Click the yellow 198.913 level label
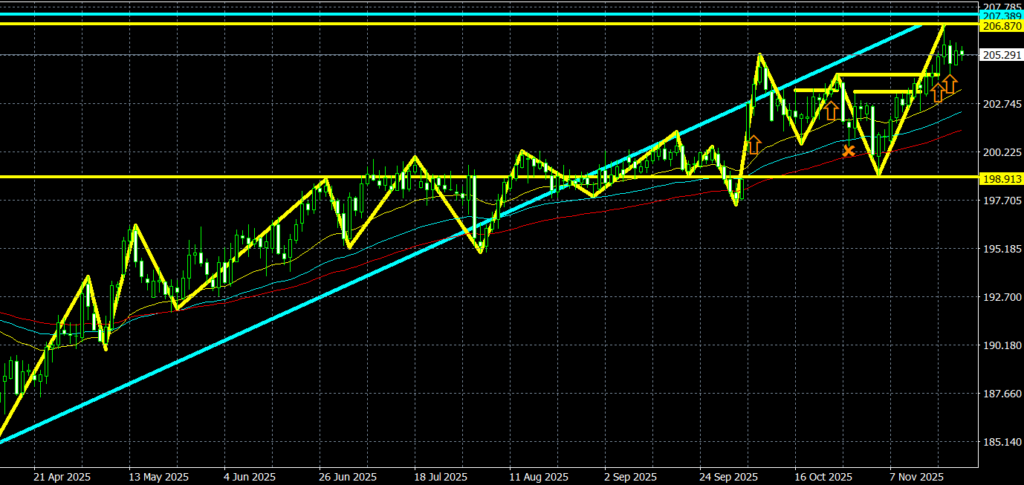Screen dimensions: 1024x485 pyautogui.click(x=1001, y=177)
